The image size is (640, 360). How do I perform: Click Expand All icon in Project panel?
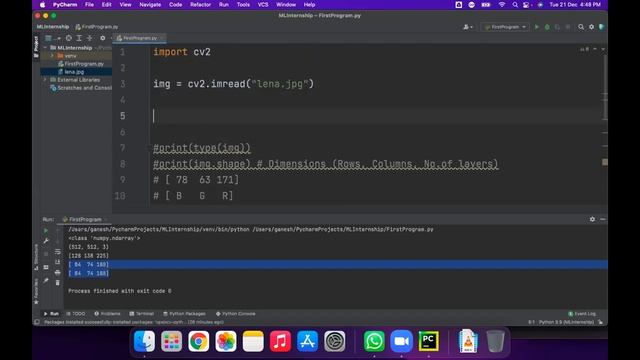[79, 38]
